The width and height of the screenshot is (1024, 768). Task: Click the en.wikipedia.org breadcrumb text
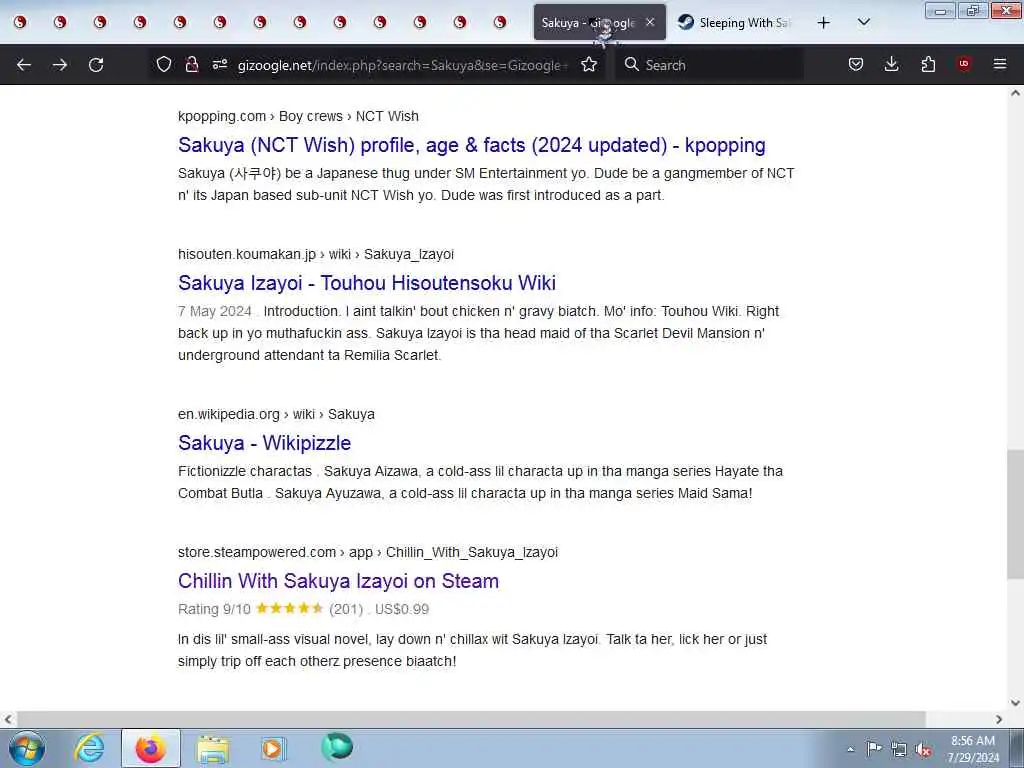pyautogui.click(x=229, y=414)
